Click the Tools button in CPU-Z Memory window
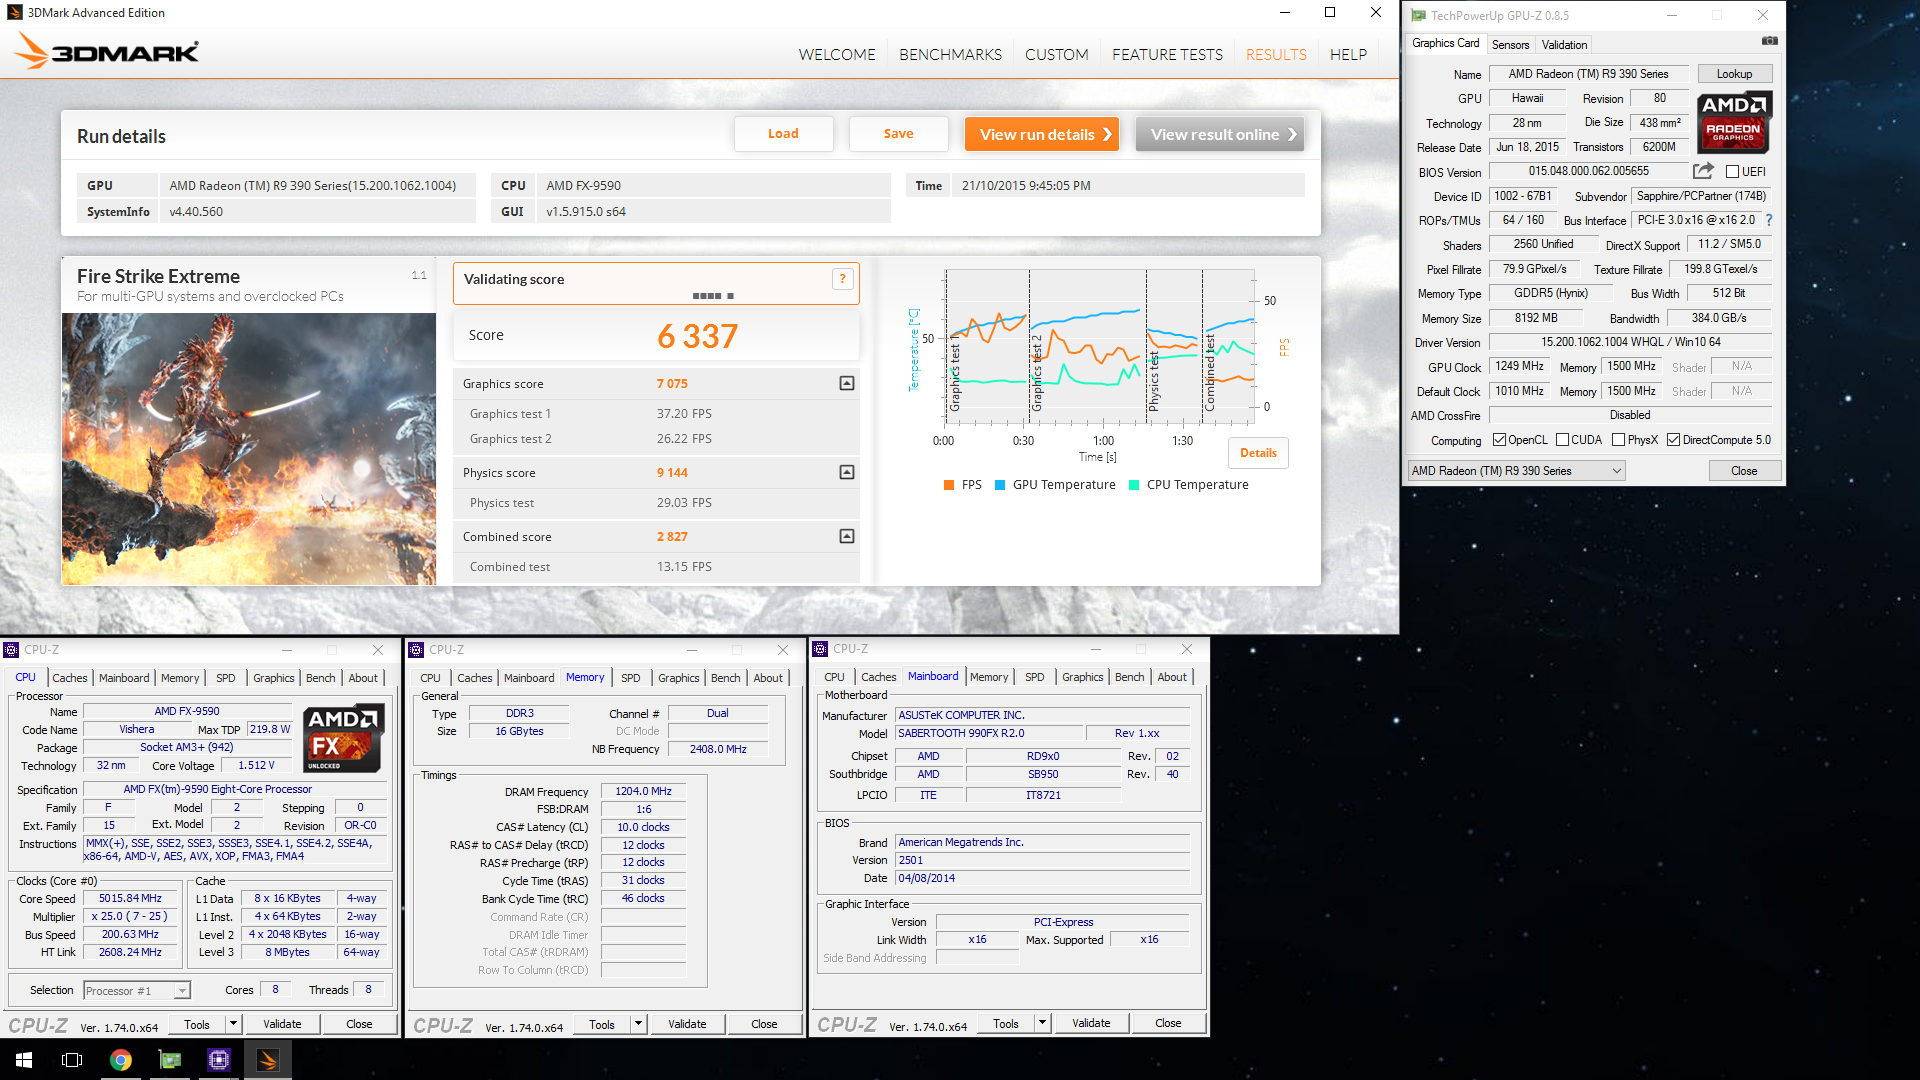Viewport: 1920px width, 1080px height. click(x=602, y=1024)
